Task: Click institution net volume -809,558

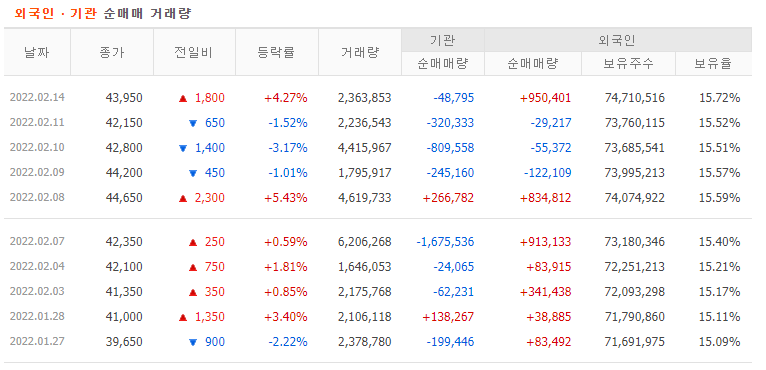Action: 450,148
